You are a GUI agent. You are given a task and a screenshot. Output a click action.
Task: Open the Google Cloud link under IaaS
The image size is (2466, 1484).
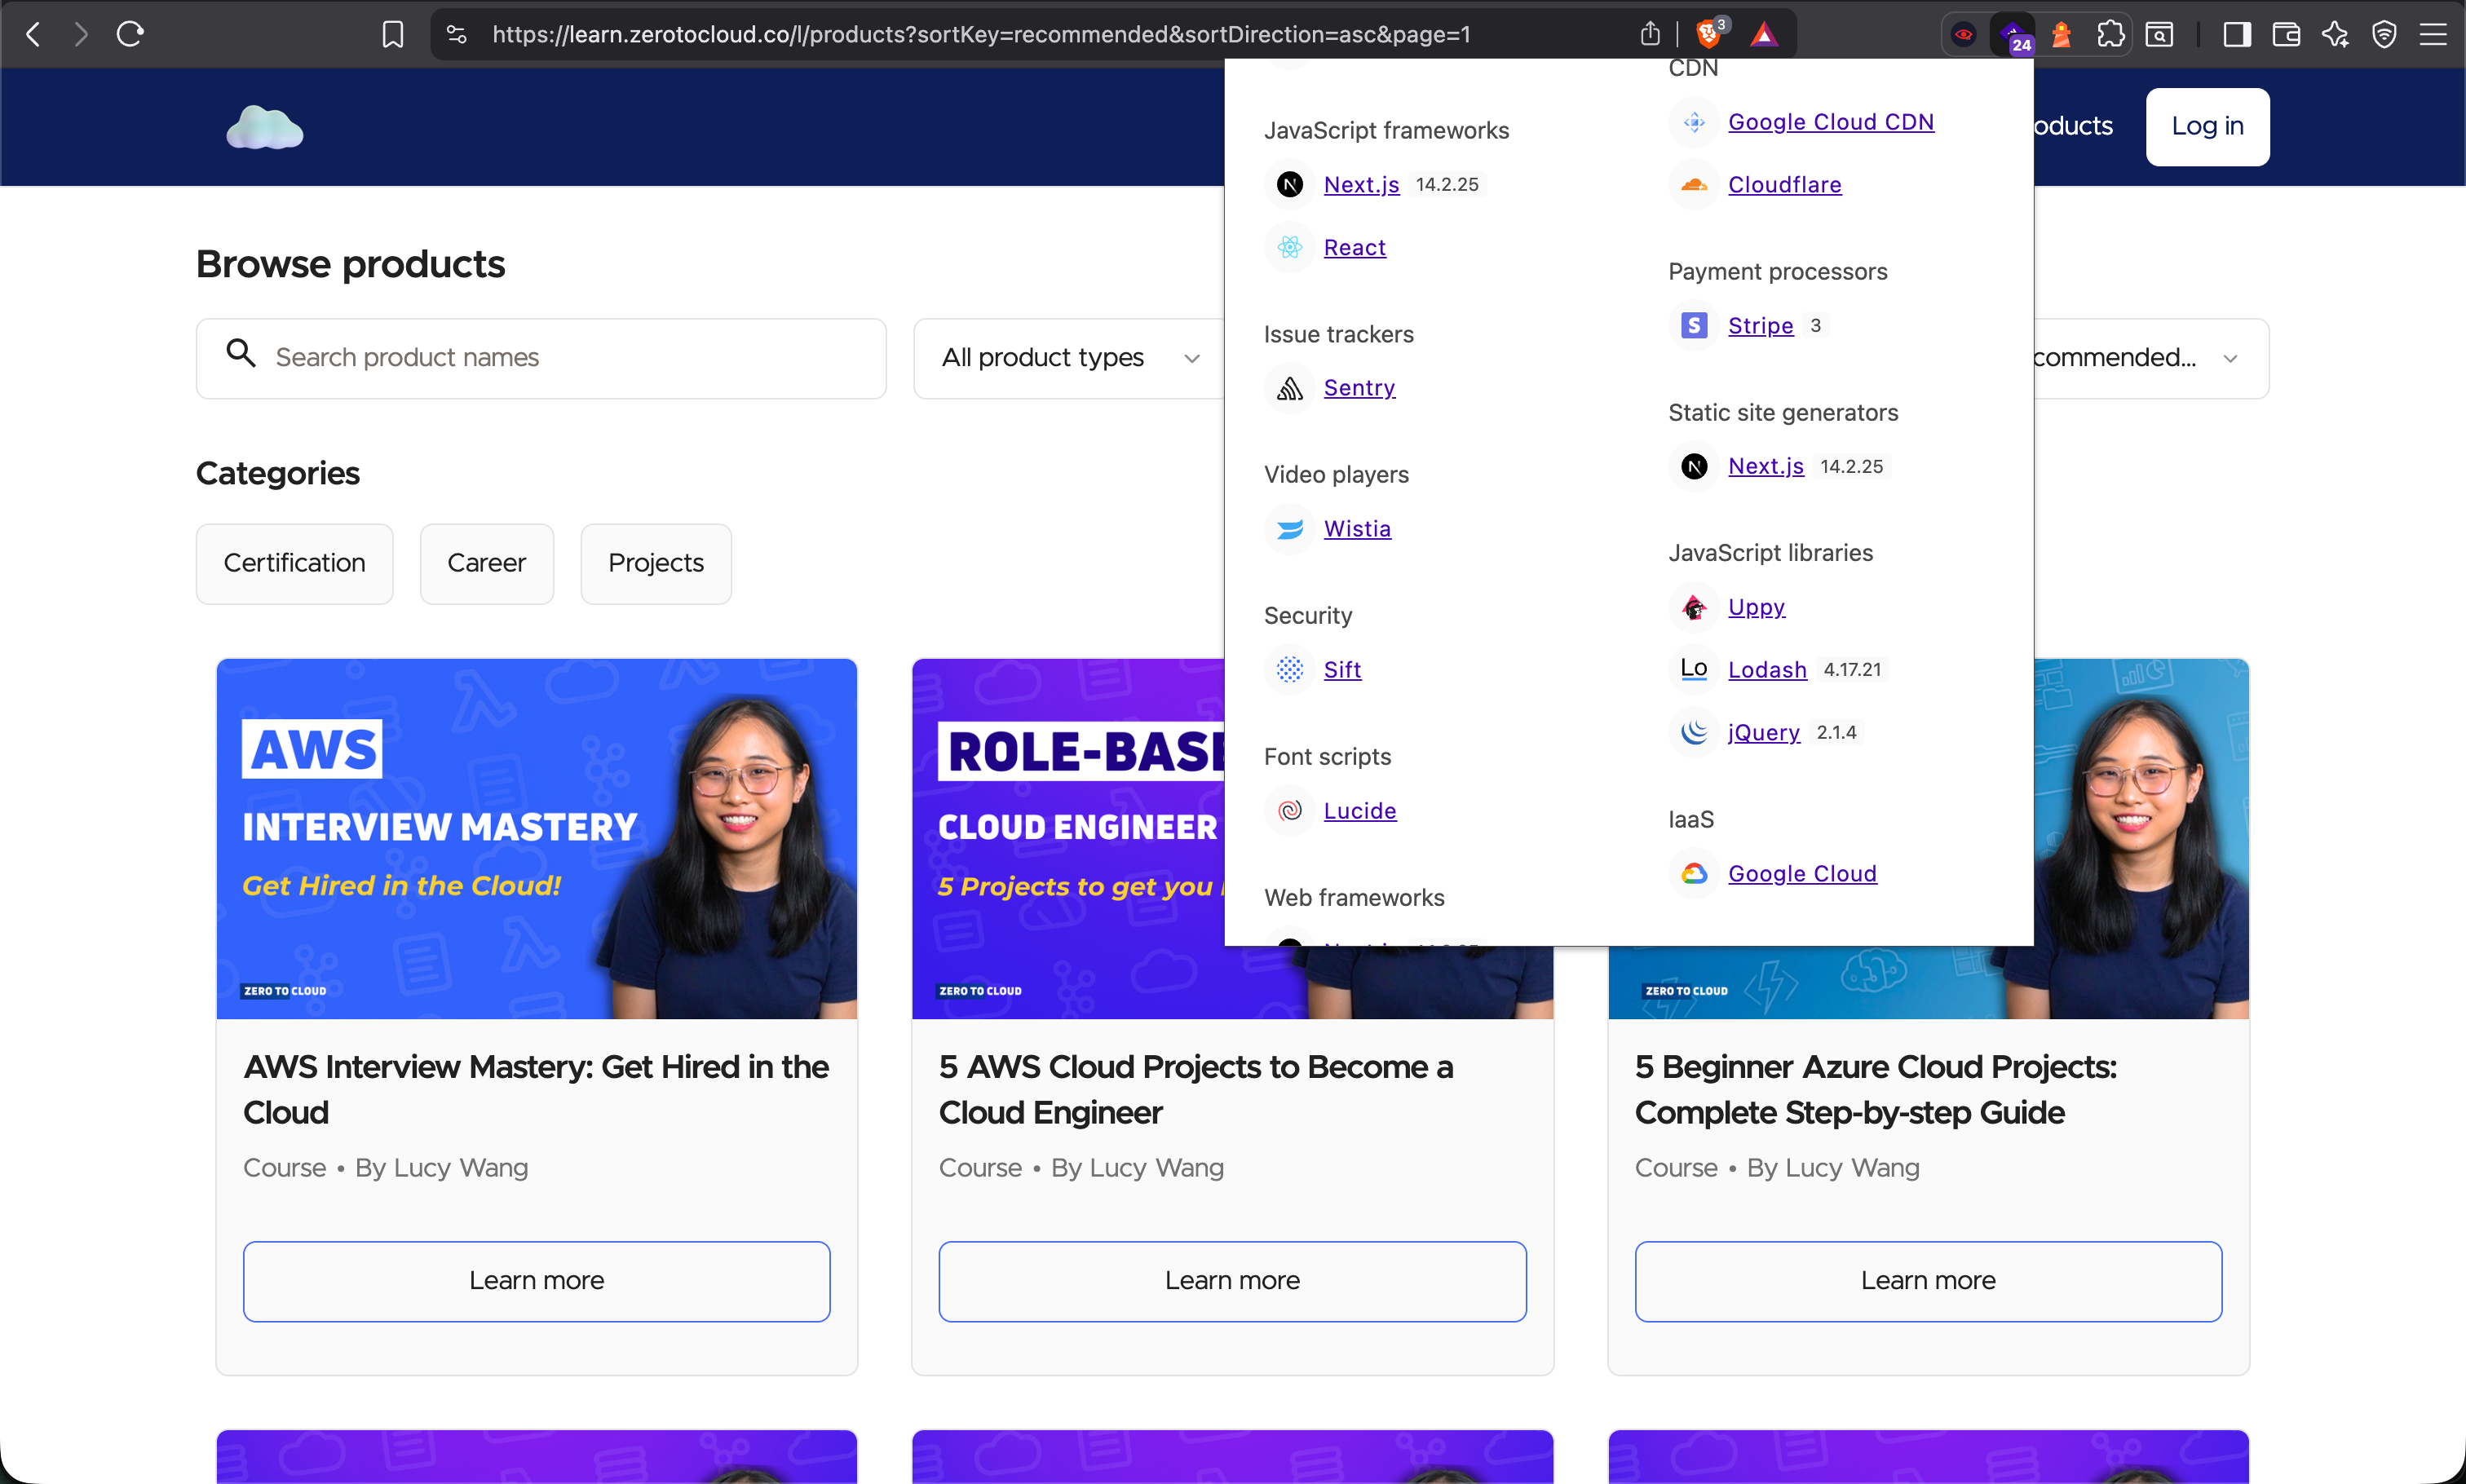[x=1802, y=873]
